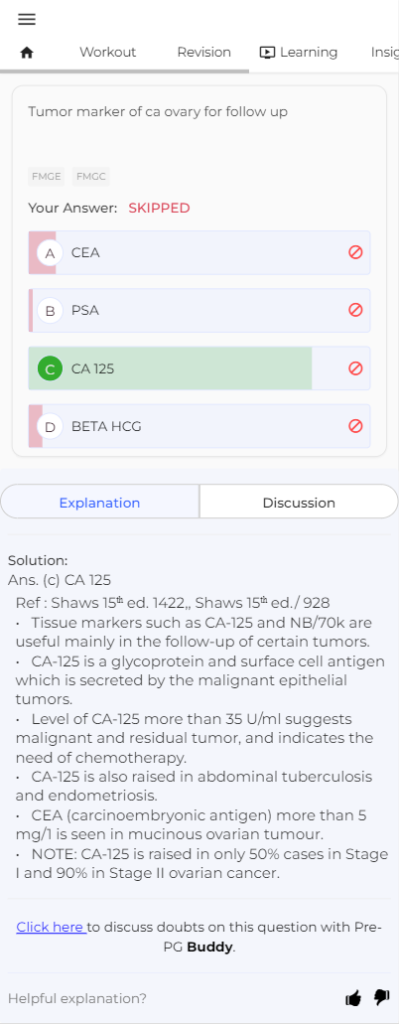Select the Explanation tab
This screenshot has width=399, height=1024.
click(x=100, y=503)
